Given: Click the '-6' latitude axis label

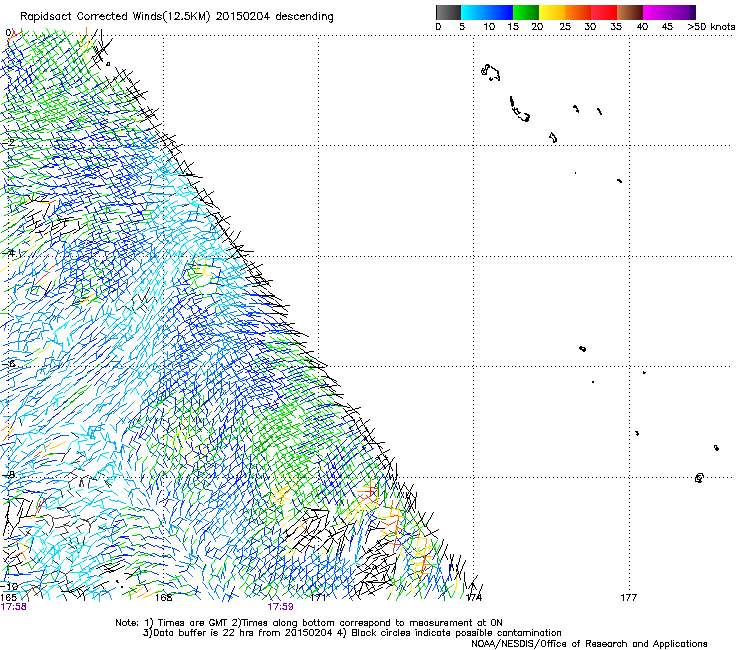Looking at the screenshot, I should 8,363.
